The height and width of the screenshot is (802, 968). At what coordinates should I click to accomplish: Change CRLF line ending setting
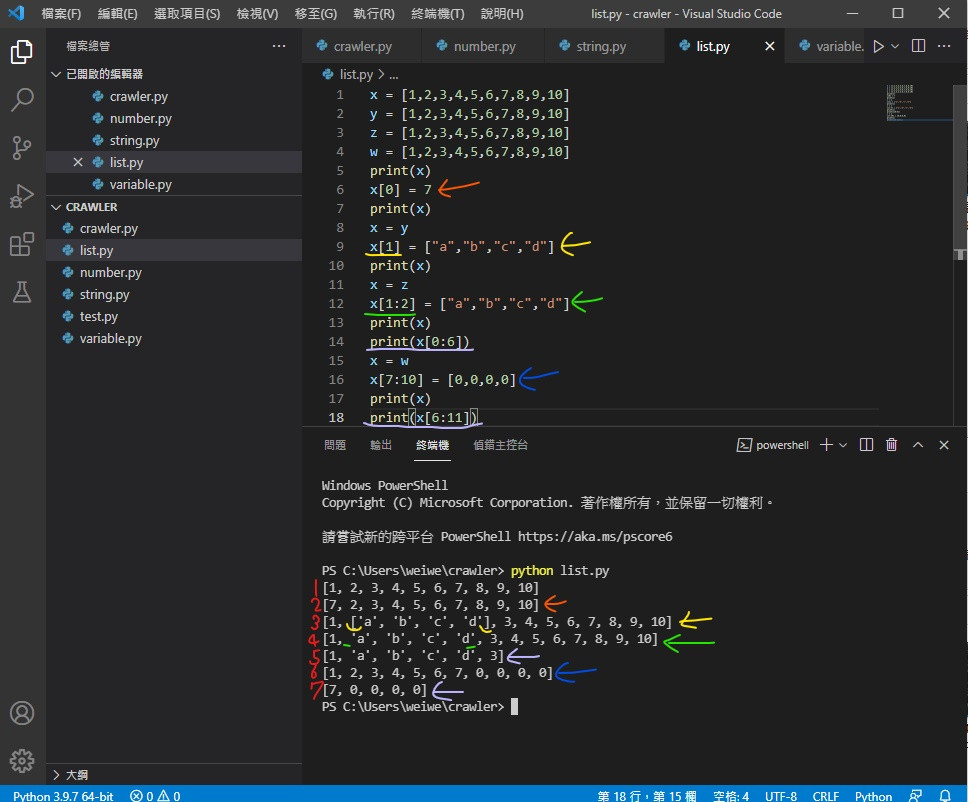pos(825,795)
